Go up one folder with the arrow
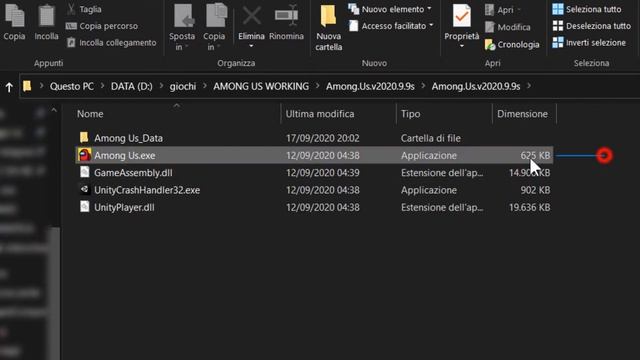Viewport: 640px width, 360px height. point(9,87)
